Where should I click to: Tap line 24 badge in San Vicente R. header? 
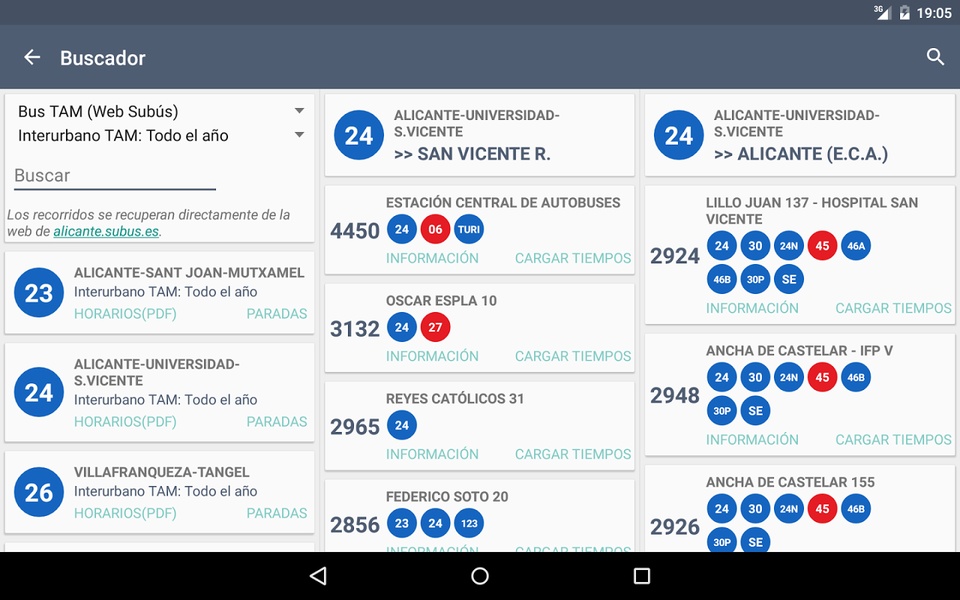359,135
